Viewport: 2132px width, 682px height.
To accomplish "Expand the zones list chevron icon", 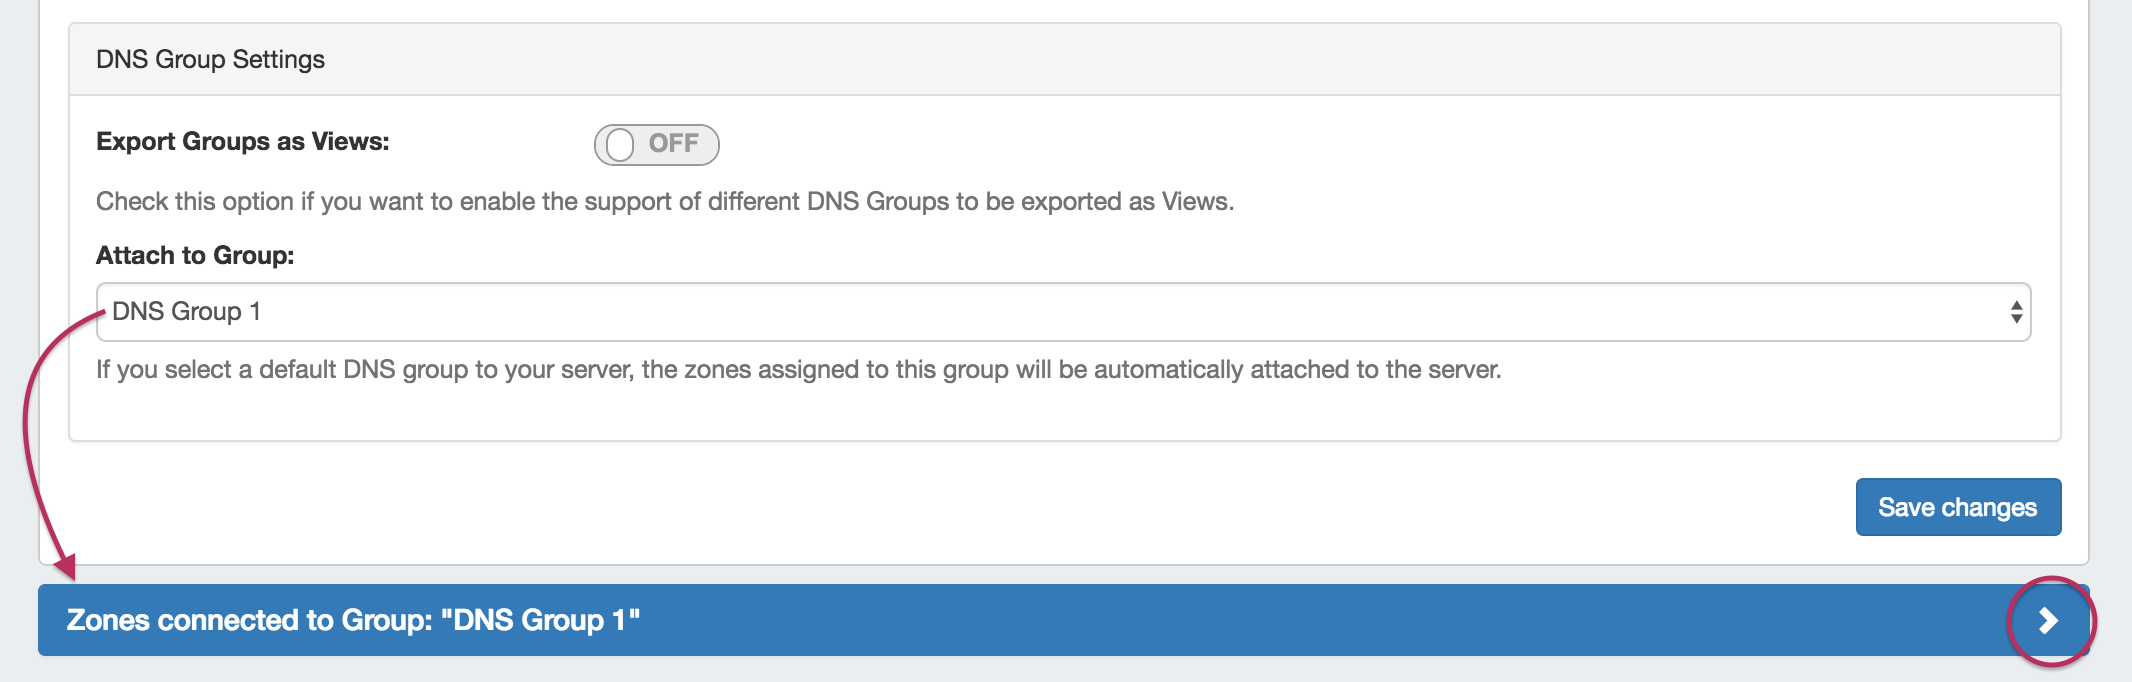I will [x=2049, y=621].
